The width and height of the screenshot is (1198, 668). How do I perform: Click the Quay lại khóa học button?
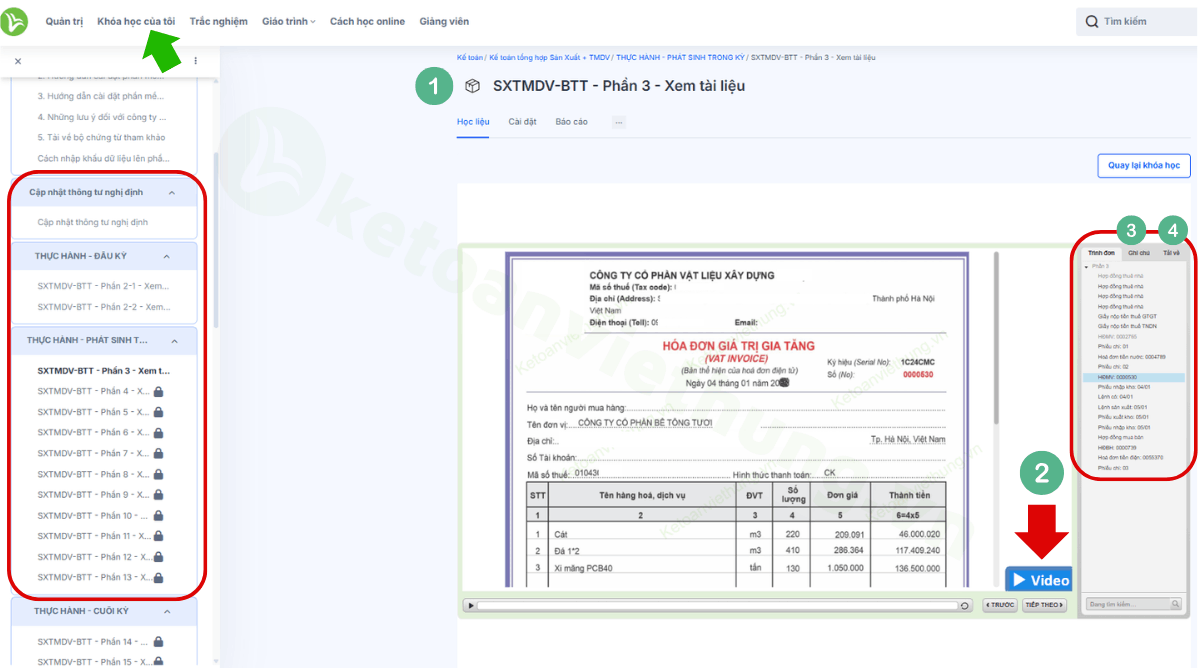click(x=1143, y=165)
